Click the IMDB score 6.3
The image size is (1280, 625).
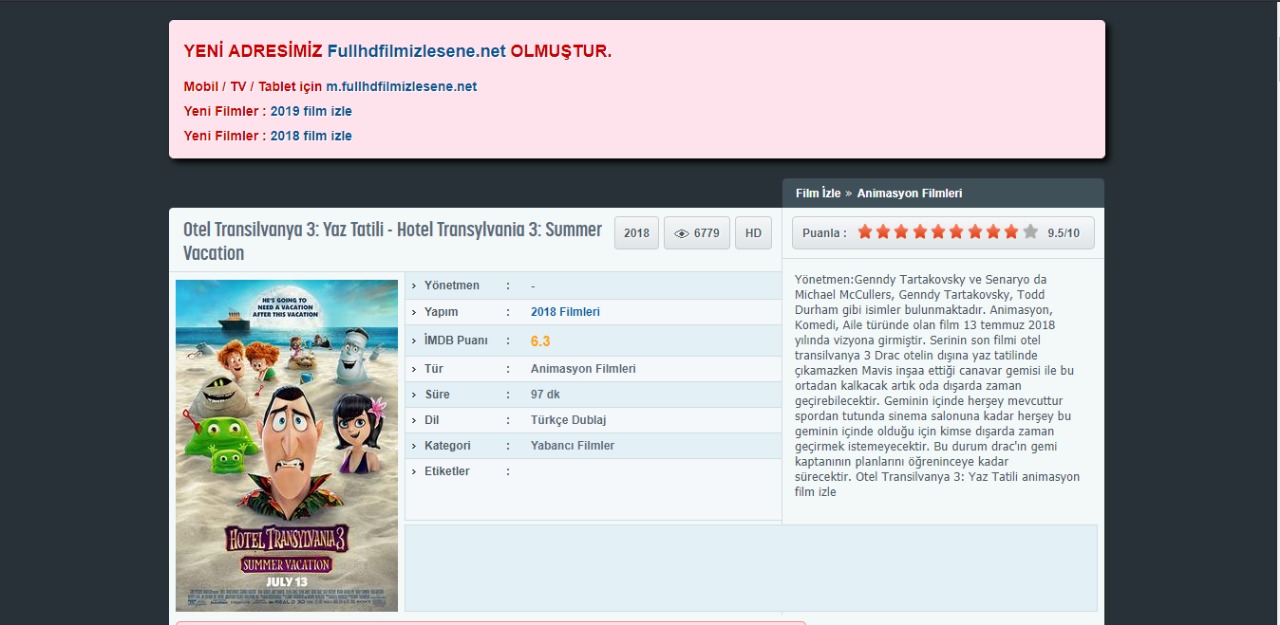(540, 341)
